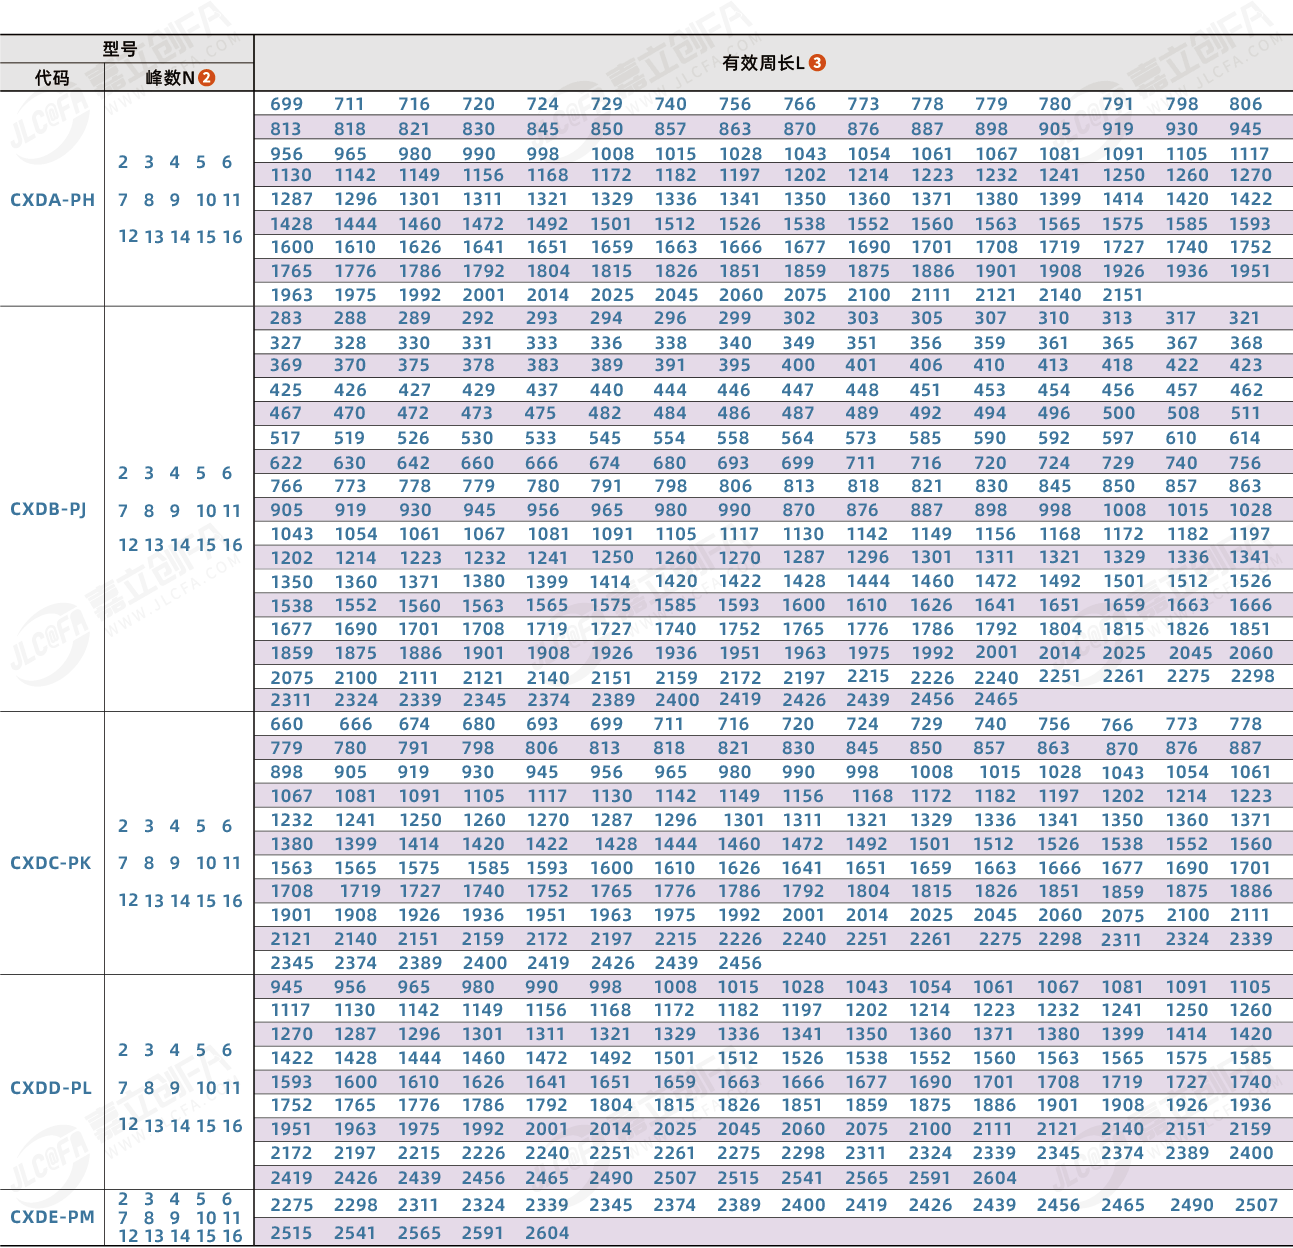Click value 558 in the table

click(x=733, y=438)
